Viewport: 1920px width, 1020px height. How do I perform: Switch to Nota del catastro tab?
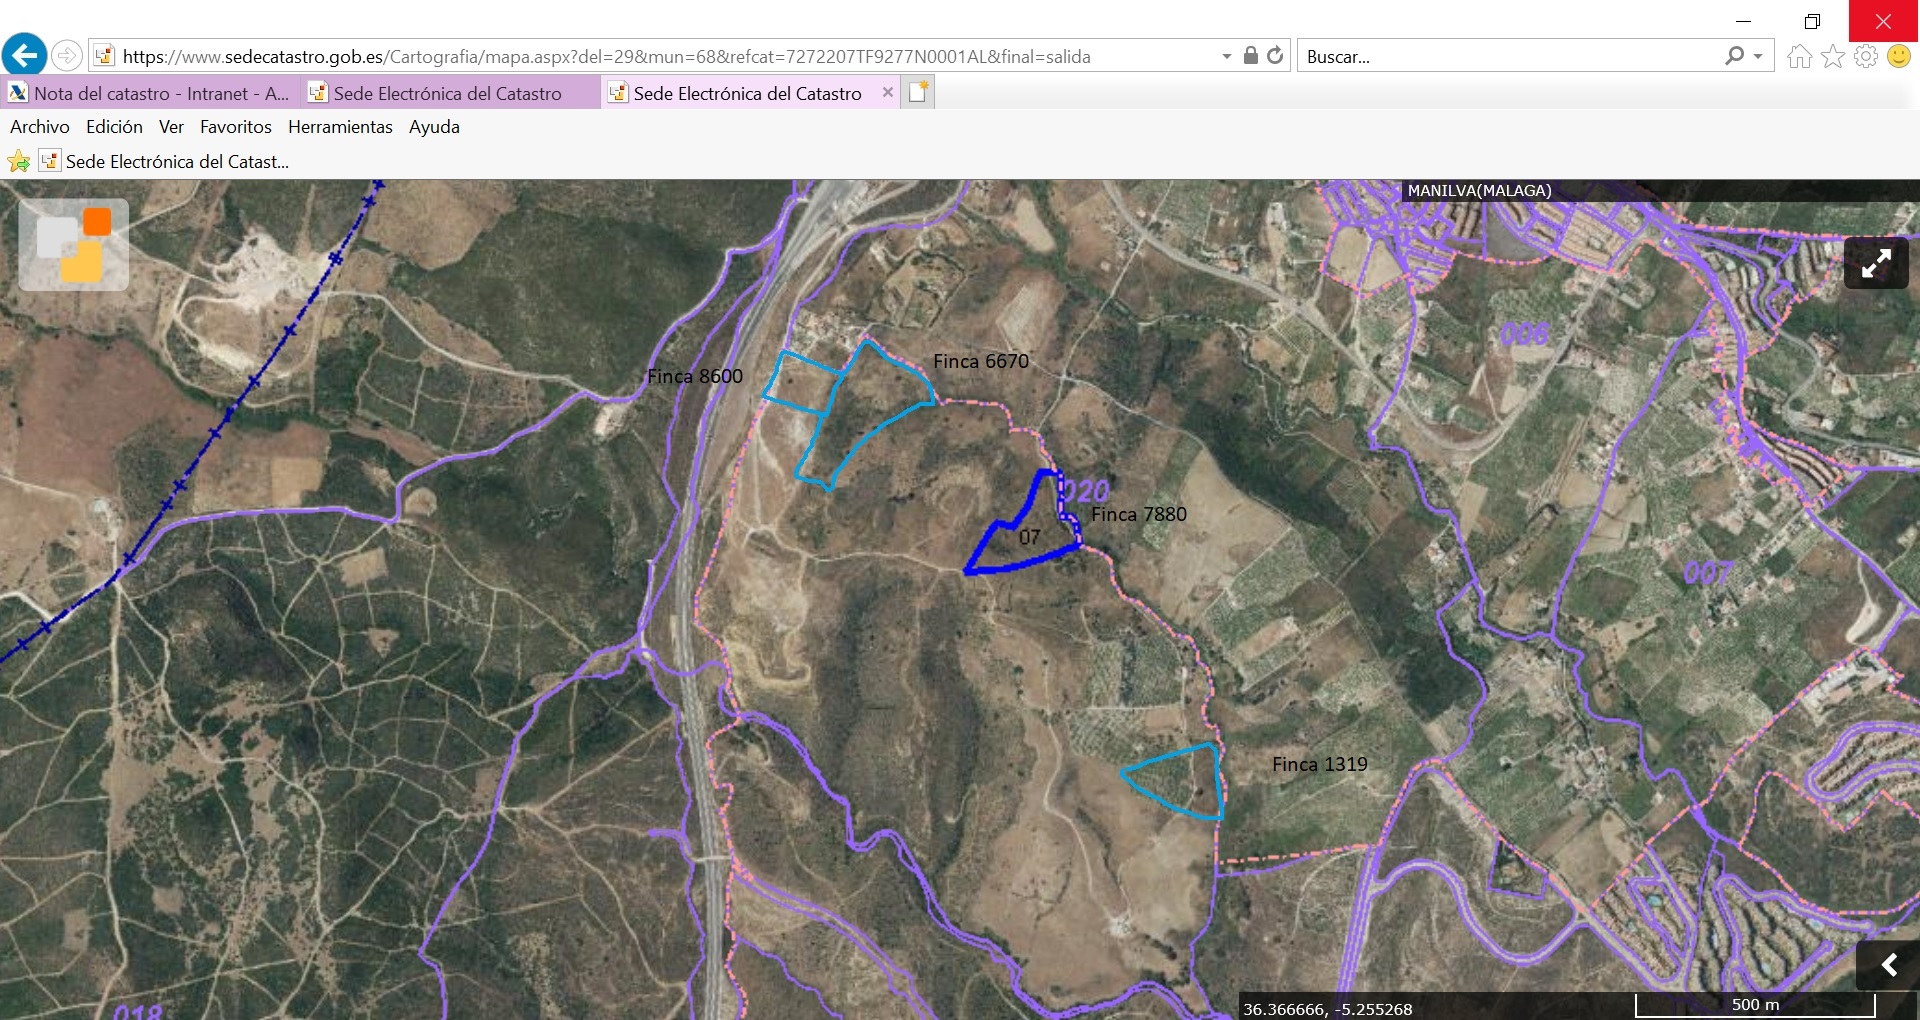(x=150, y=93)
